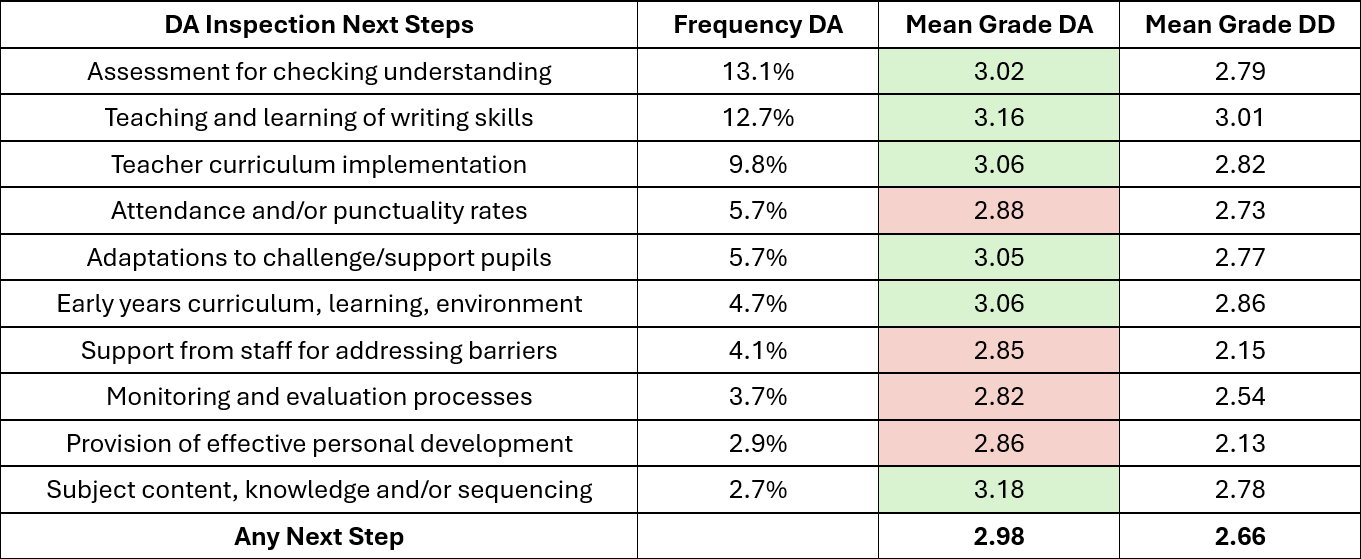Select the red 2.85 support from staff cell
The width and height of the screenshot is (1361, 559).
(x=998, y=350)
